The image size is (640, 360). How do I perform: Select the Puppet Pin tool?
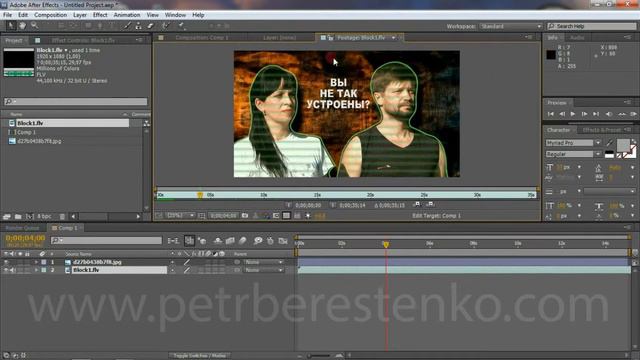click(x=181, y=26)
